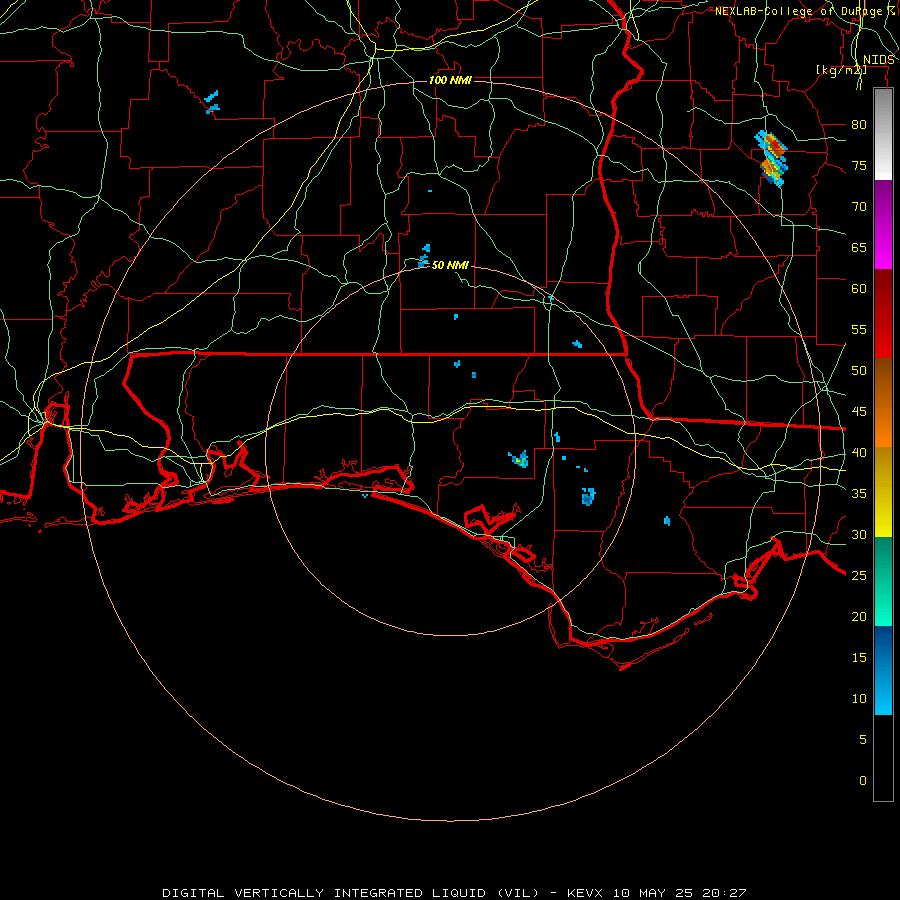The height and width of the screenshot is (900, 900).
Task: Select the black bottom segment of the color scale
Action: tap(883, 758)
